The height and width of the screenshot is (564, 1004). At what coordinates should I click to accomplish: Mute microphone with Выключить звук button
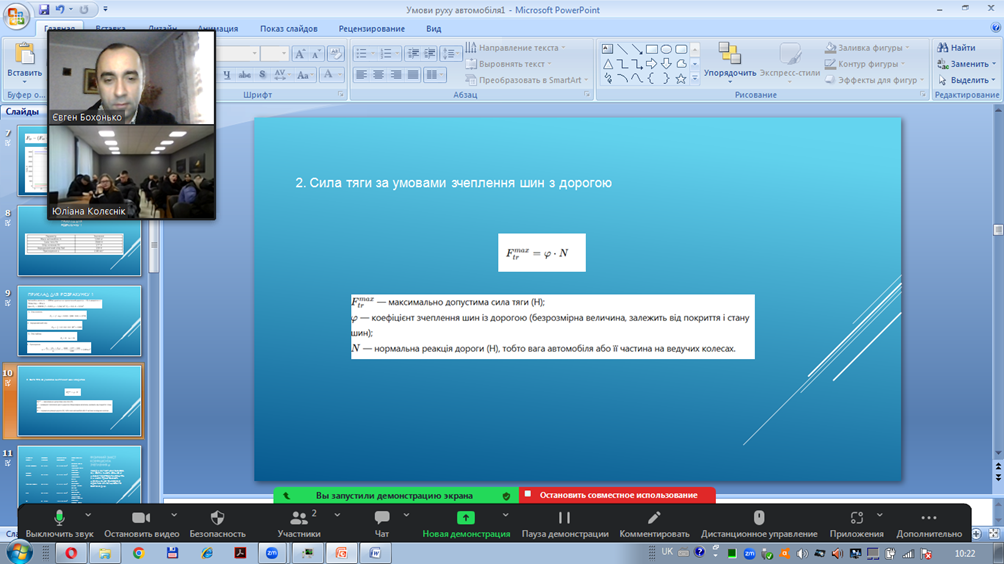[59, 519]
